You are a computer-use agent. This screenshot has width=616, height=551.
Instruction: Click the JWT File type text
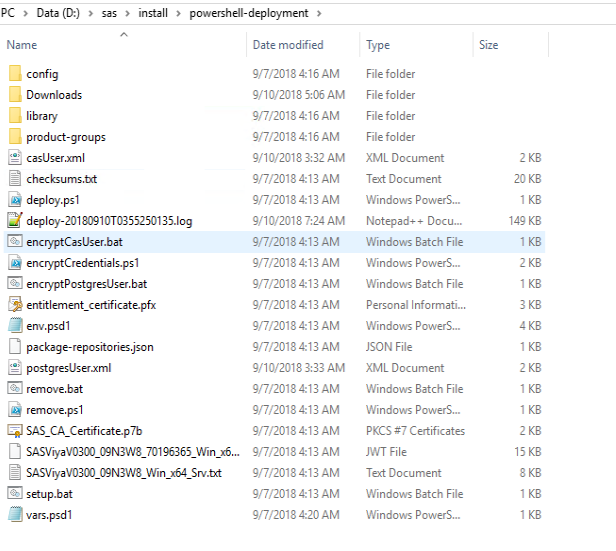pyautogui.click(x=386, y=452)
